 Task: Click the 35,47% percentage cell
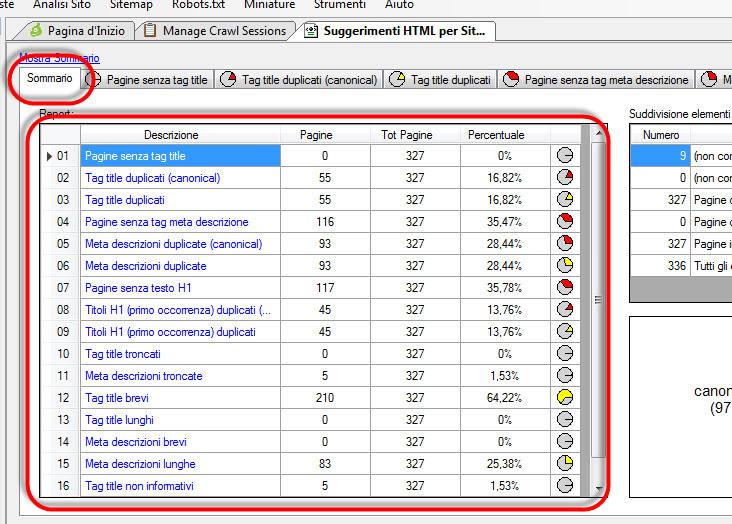click(x=505, y=222)
